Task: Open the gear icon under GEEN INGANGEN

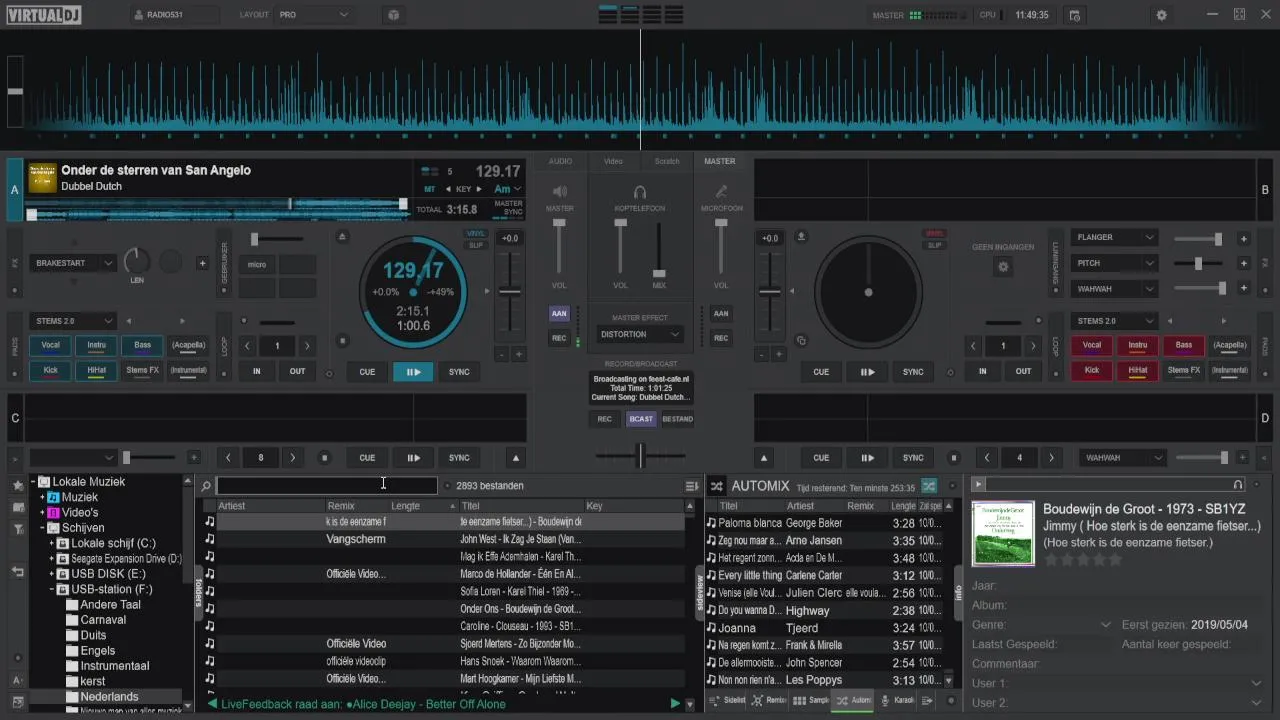Action: [x=1003, y=266]
